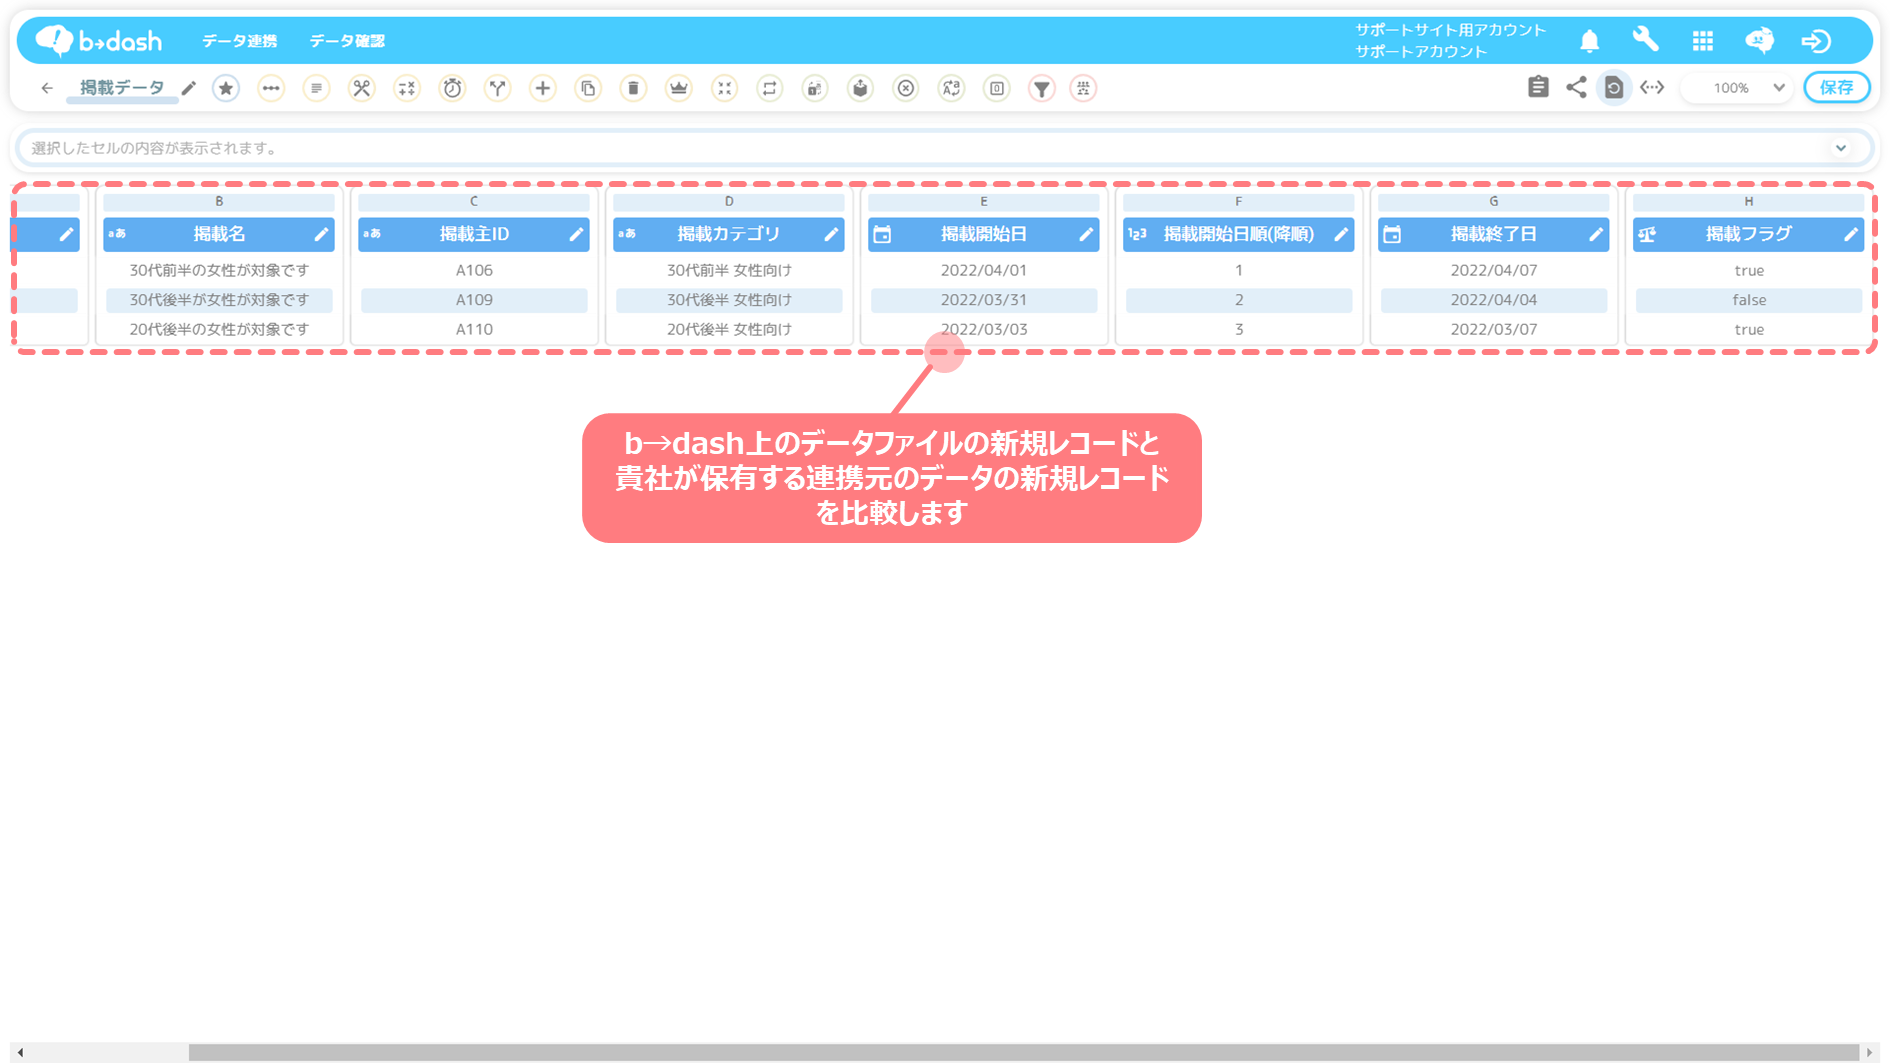The image size is (1890, 1063).
Task: Edit the 掲載データ file name pencil
Action: pyautogui.click(x=189, y=88)
